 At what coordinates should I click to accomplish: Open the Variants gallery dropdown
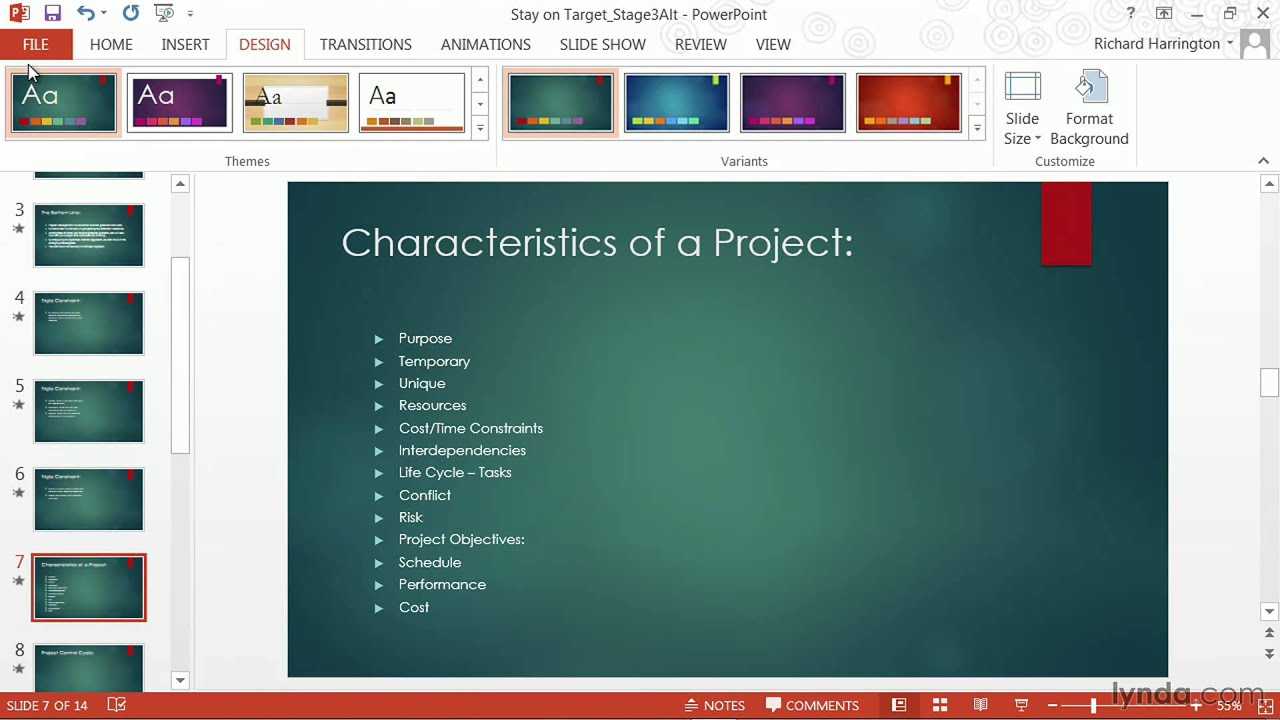click(x=976, y=128)
